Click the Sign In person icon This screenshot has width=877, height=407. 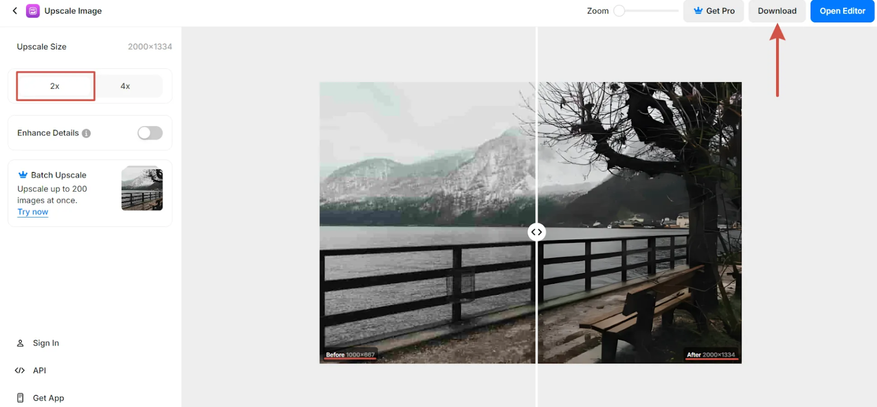[21, 343]
